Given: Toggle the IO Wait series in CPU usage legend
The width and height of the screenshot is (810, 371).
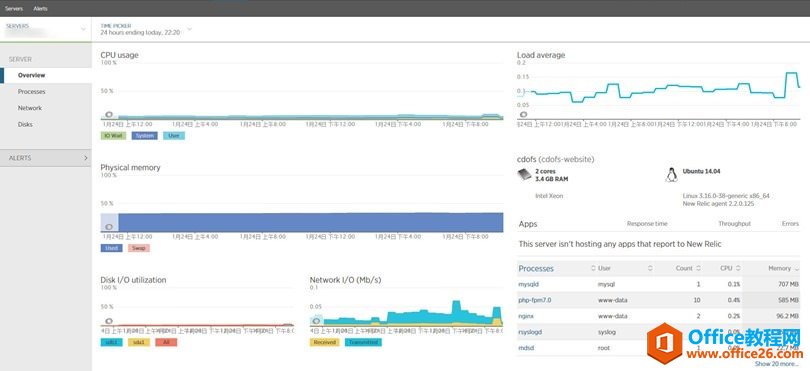Looking at the screenshot, I should pyautogui.click(x=113, y=136).
